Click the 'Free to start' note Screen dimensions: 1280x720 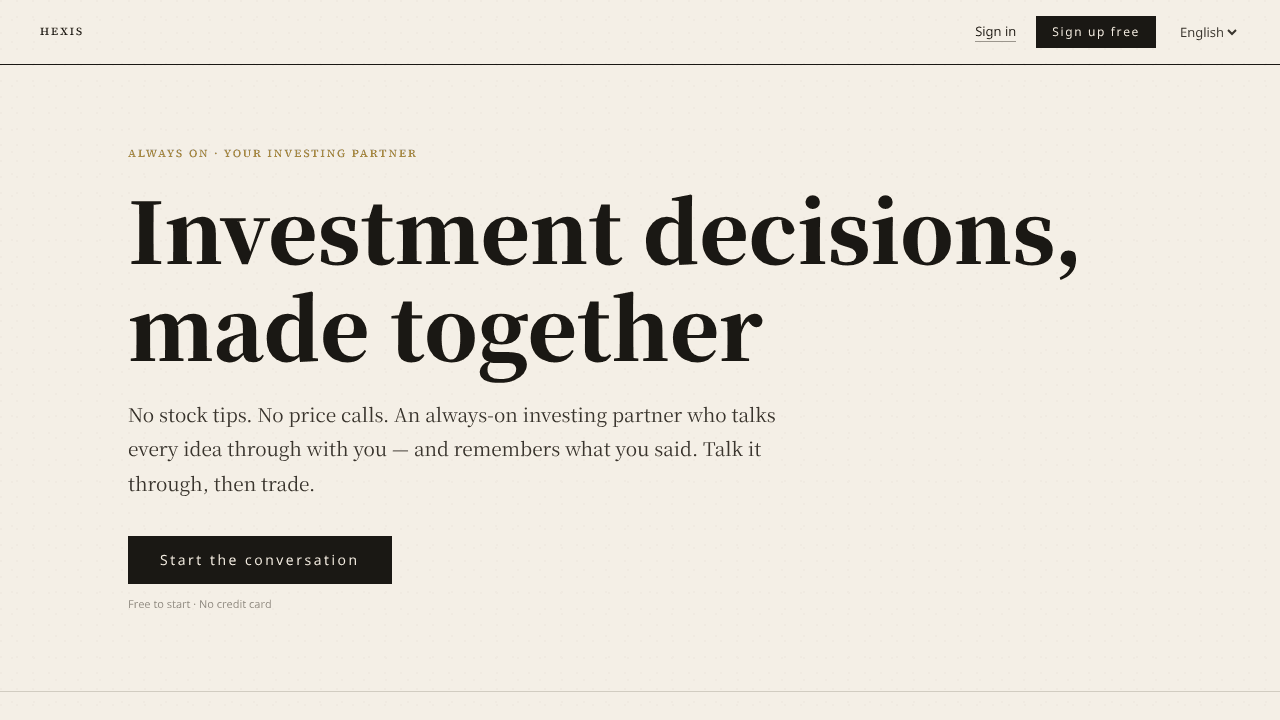[x=159, y=604]
